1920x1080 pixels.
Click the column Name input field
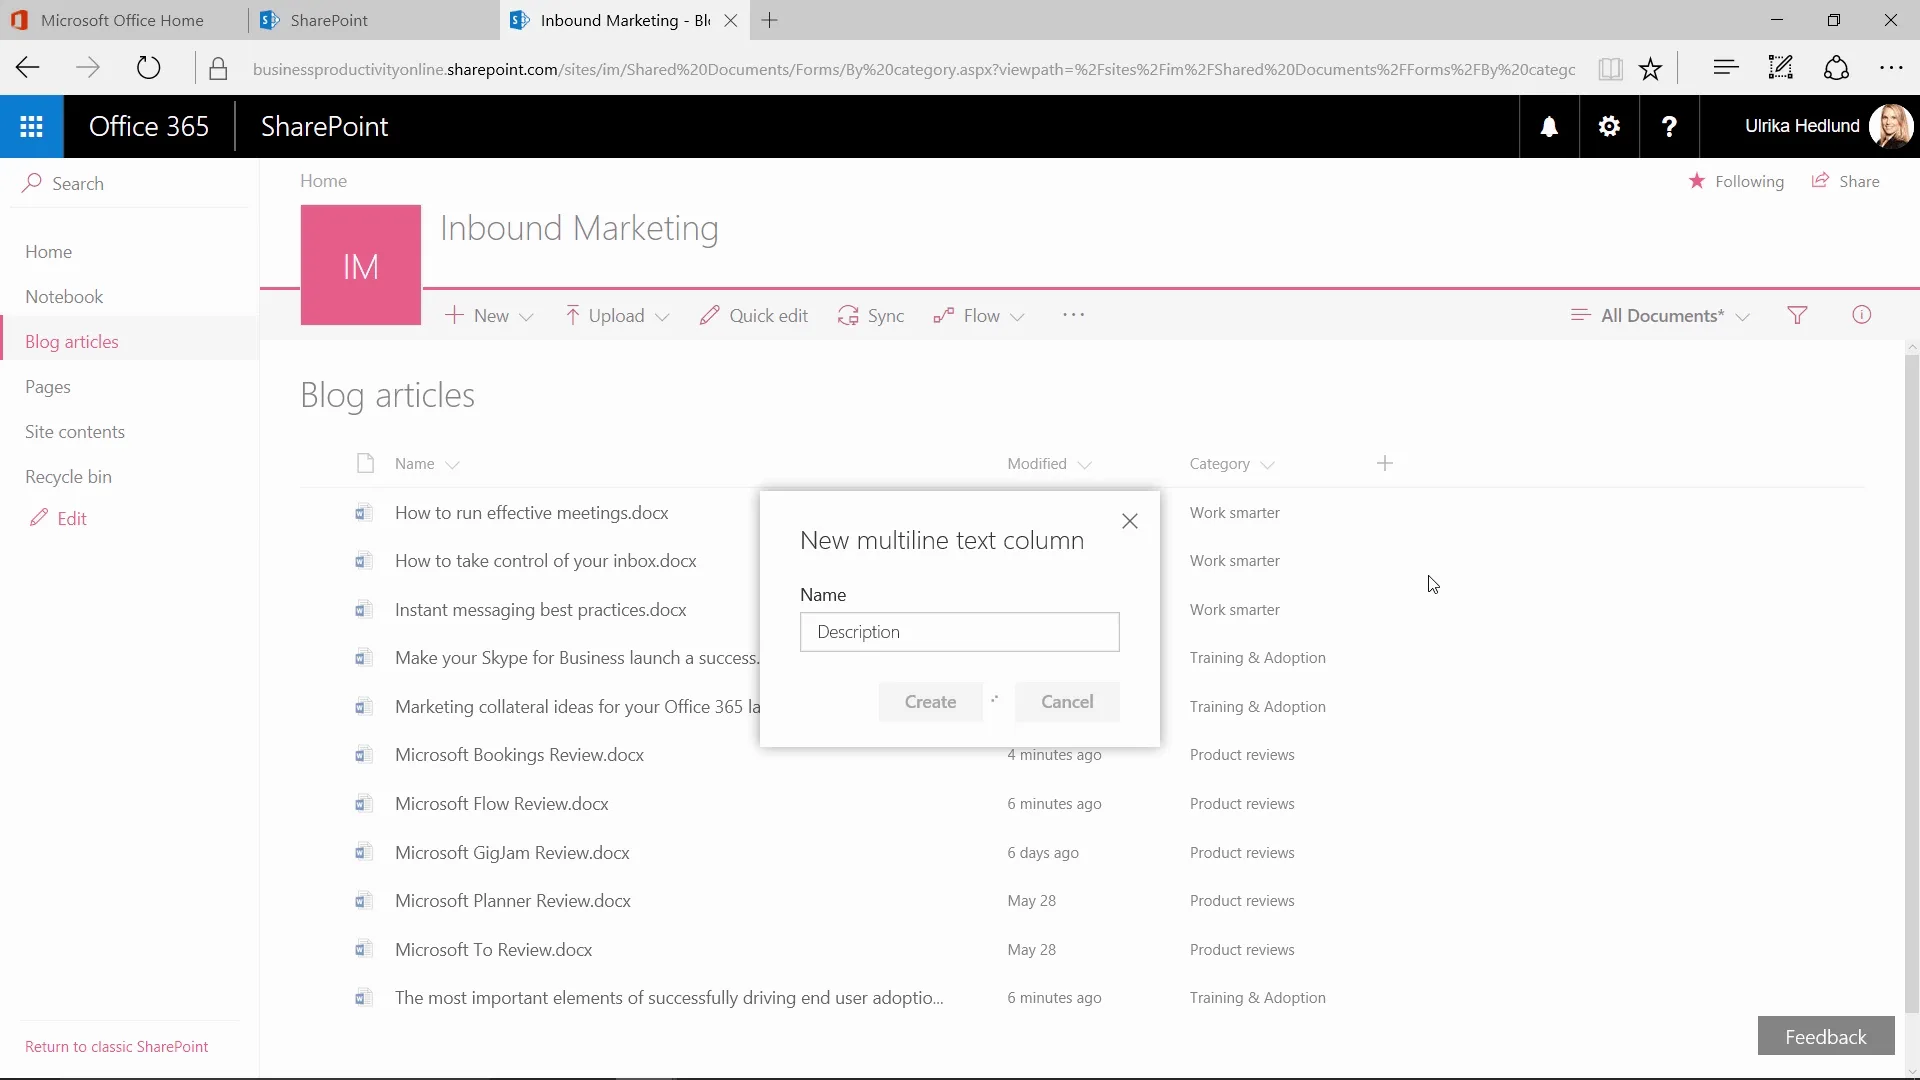[959, 632]
